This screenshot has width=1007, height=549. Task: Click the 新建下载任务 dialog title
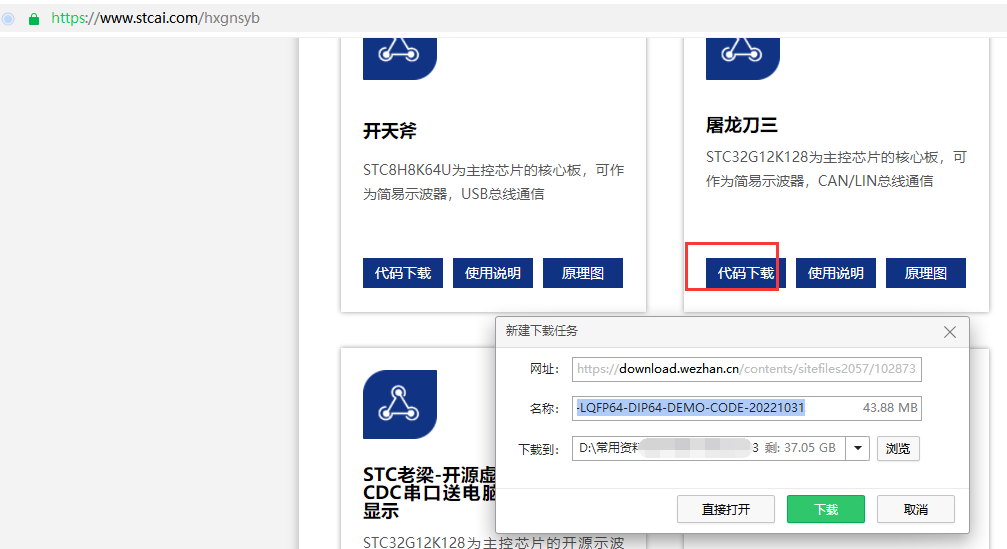[x=541, y=331]
